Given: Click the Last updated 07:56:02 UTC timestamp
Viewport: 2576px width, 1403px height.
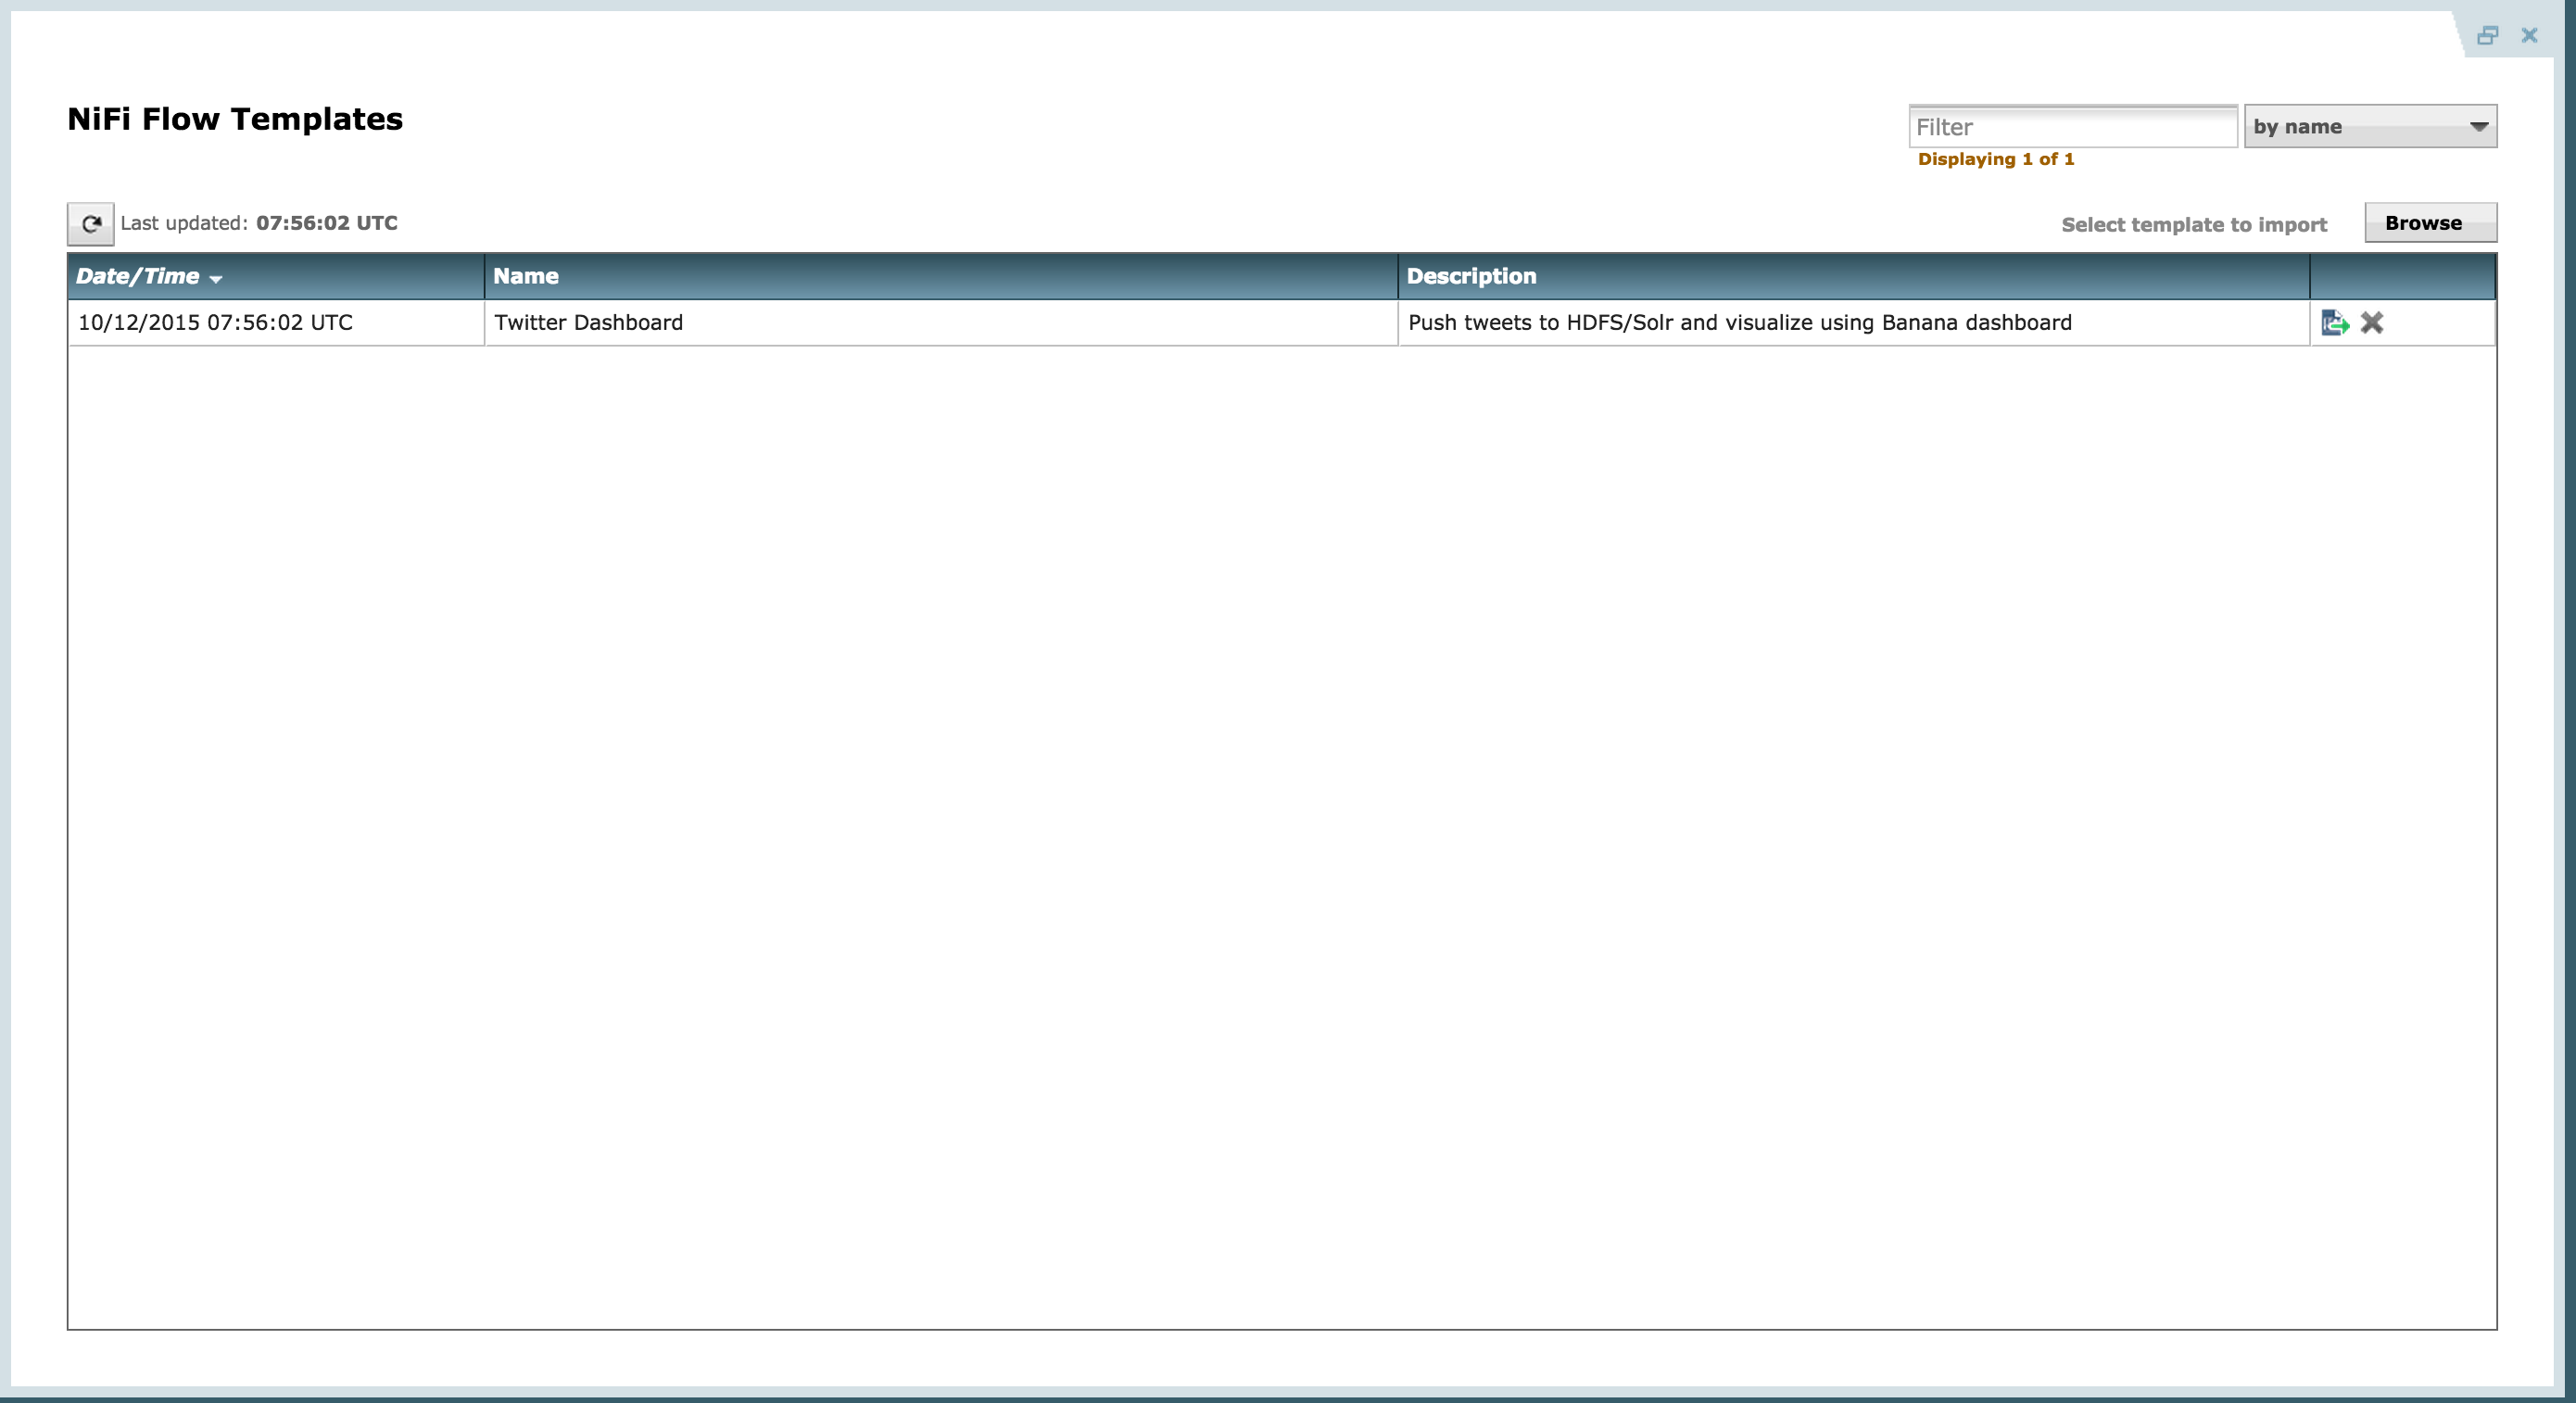Looking at the screenshot, I should click(x=326, y=223).
